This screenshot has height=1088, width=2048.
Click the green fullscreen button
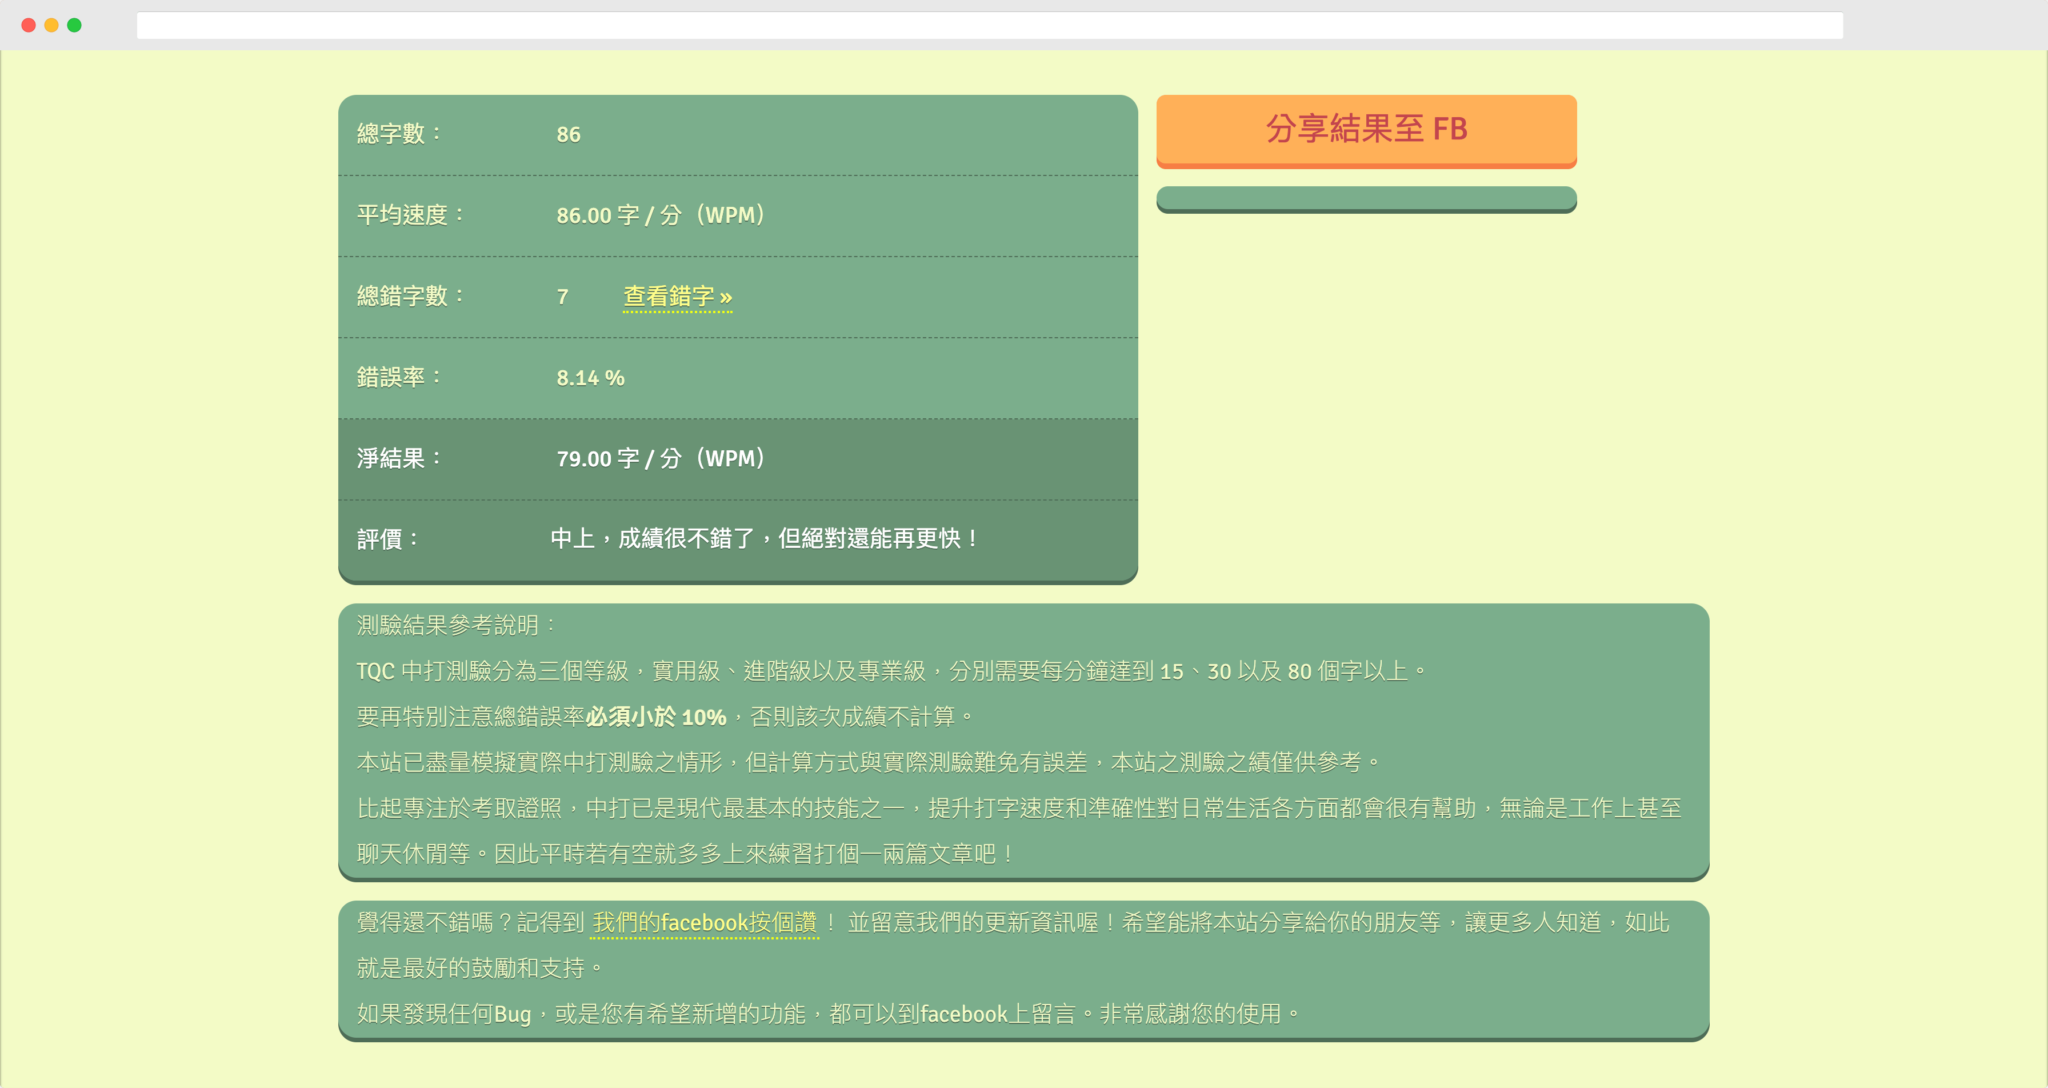(73, 25)
